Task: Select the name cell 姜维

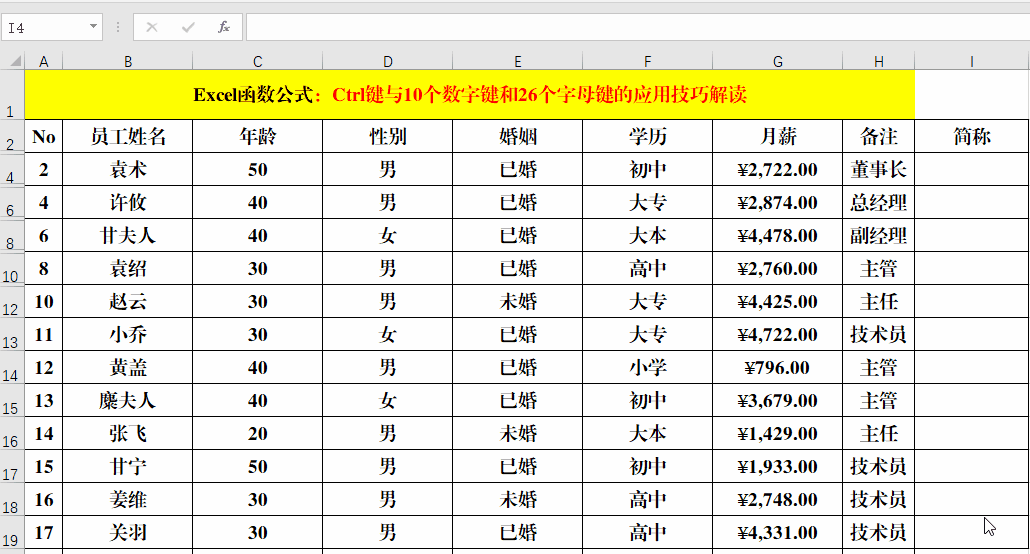Action: 127,499
